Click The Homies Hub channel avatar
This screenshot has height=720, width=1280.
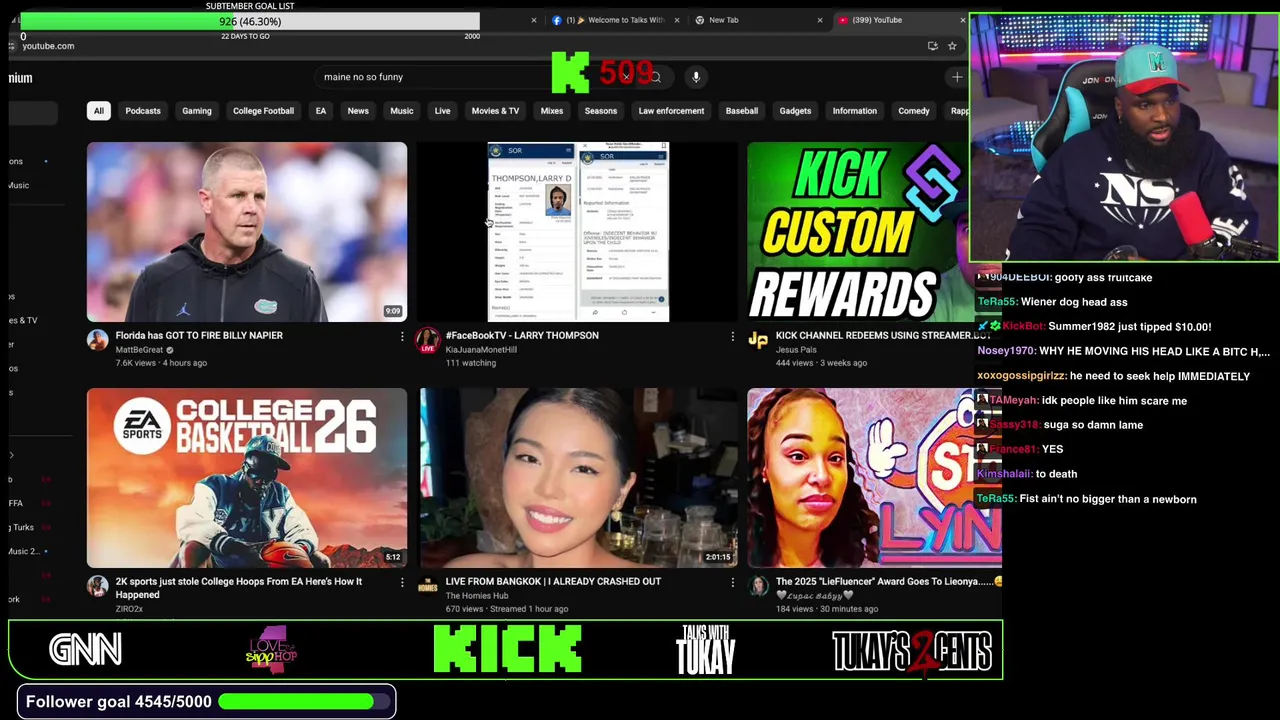[x=427, y=586]
